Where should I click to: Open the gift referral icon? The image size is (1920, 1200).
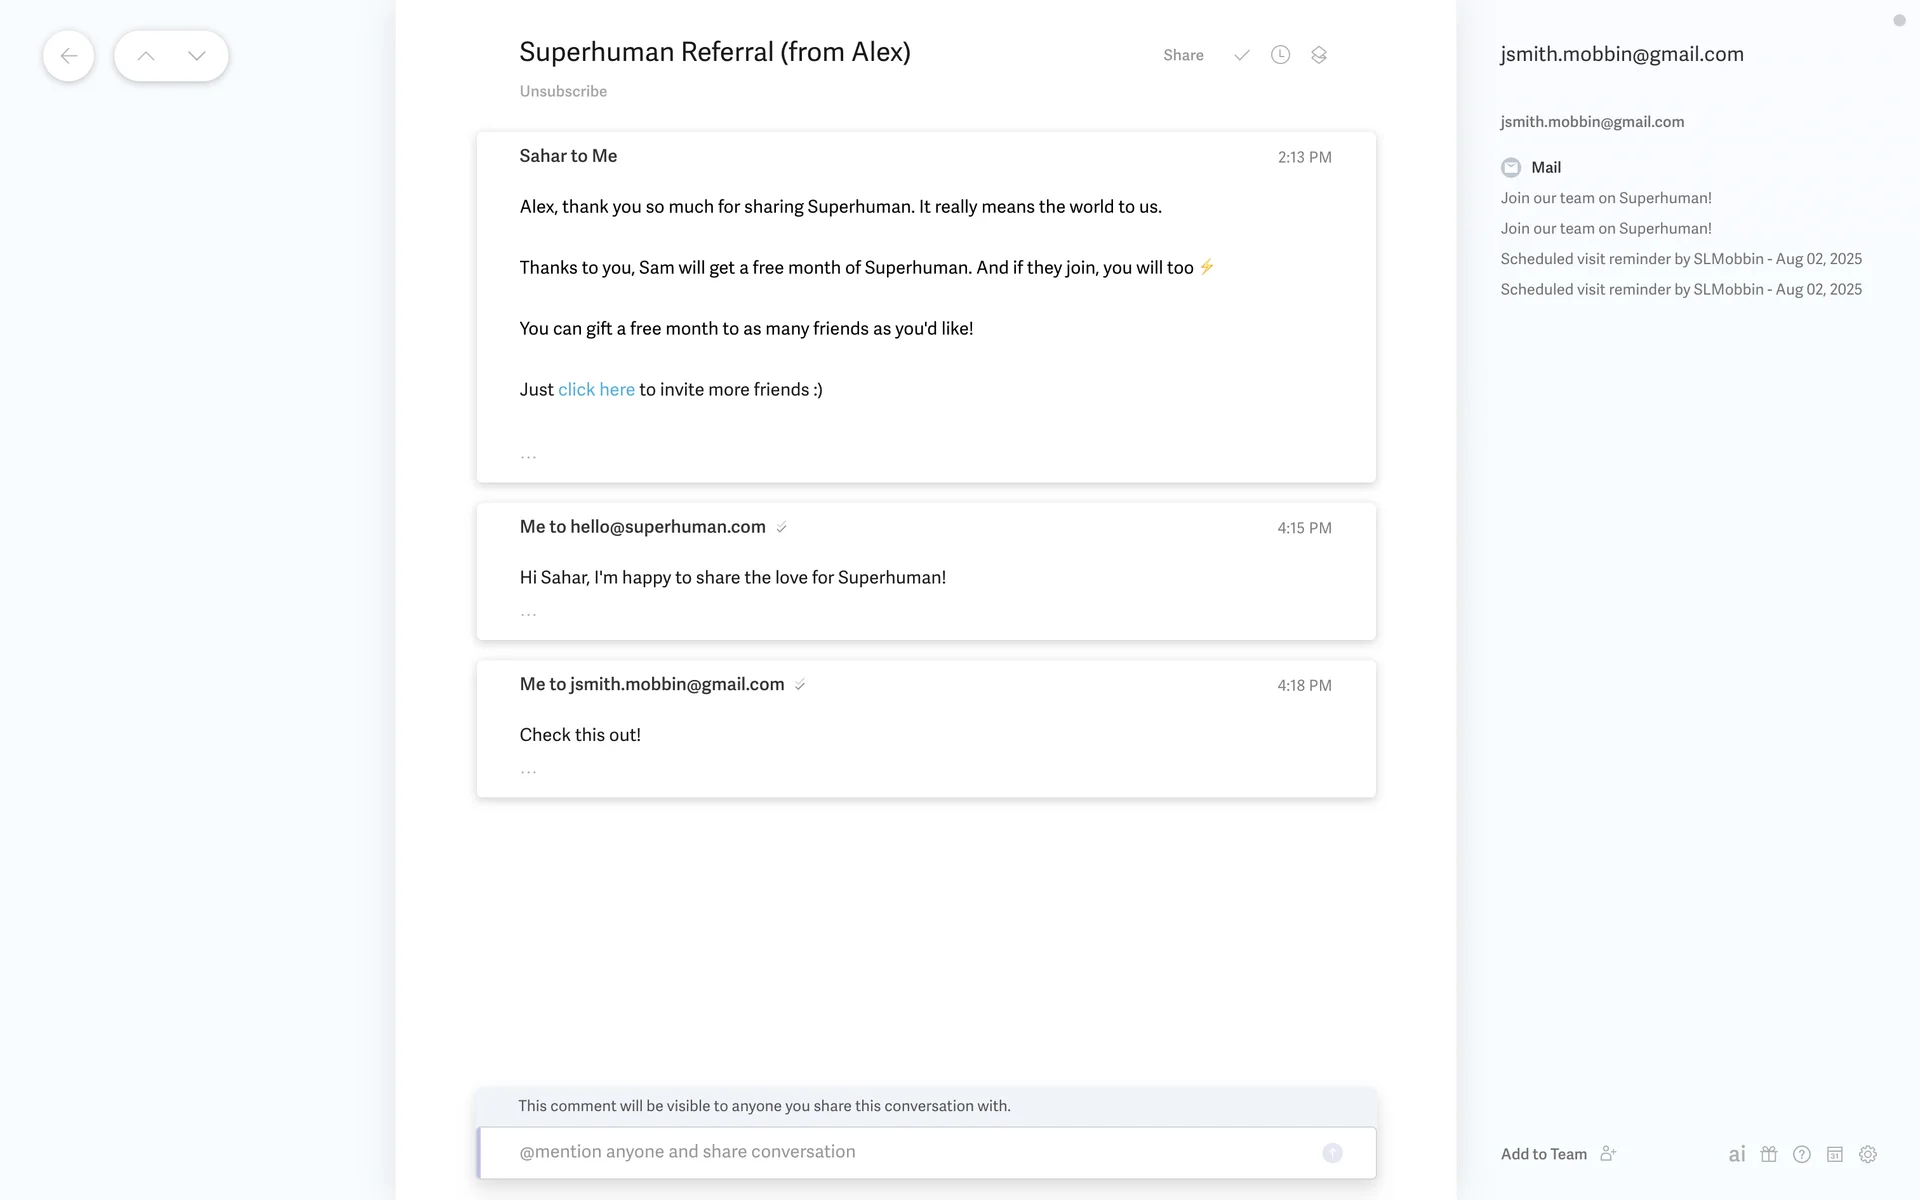tap(1769, 1154)
